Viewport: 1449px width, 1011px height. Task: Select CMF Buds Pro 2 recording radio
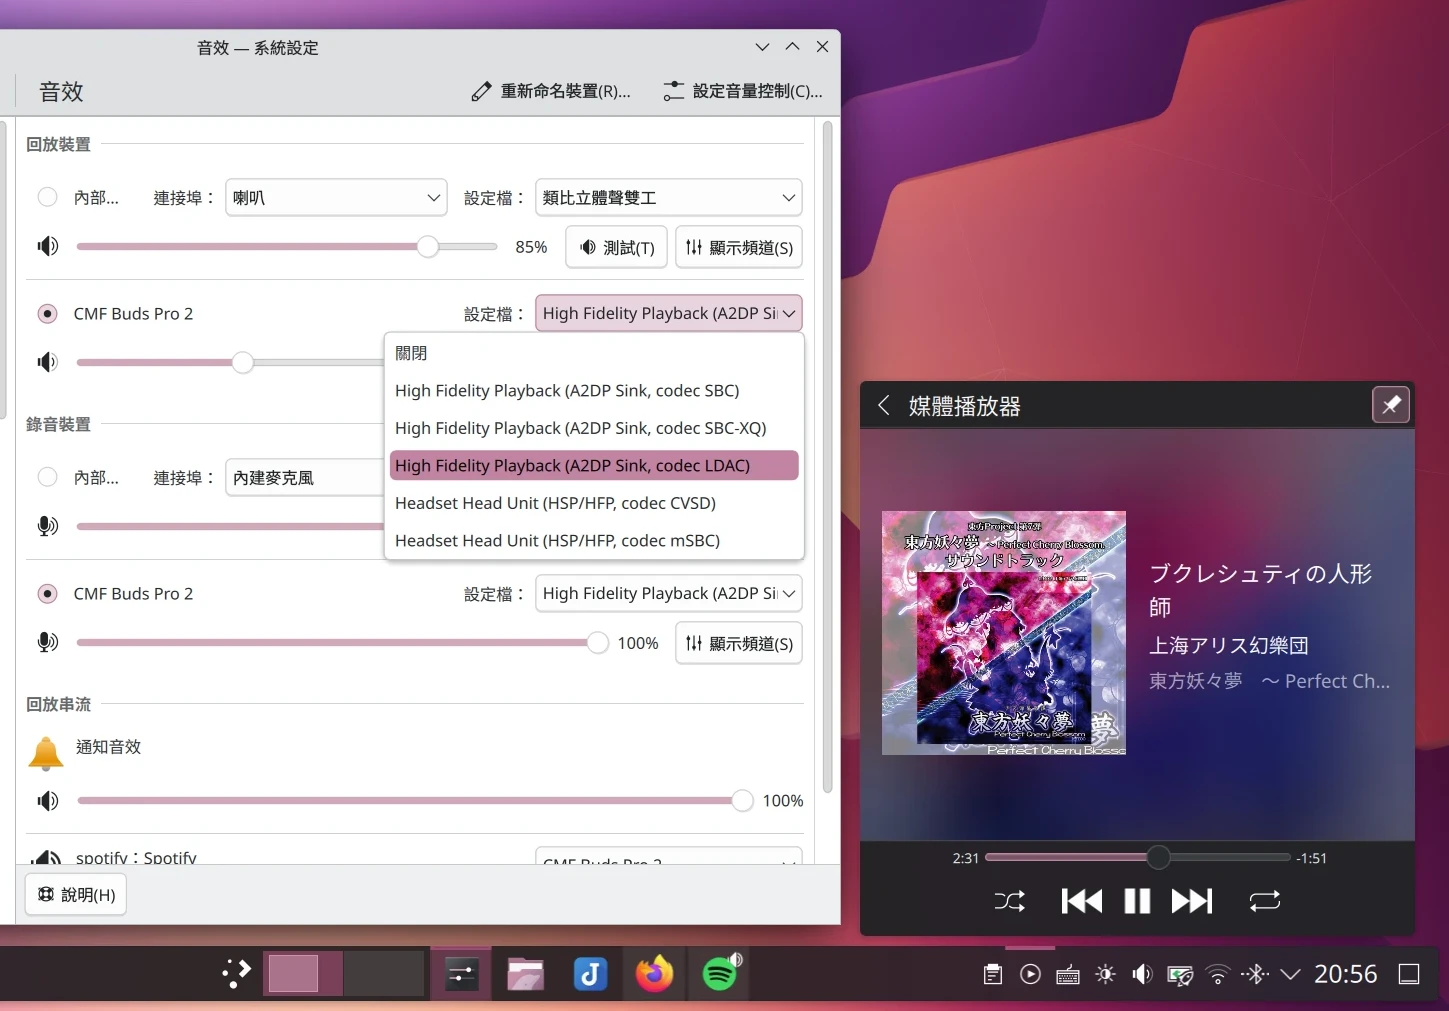pos(47,593)
